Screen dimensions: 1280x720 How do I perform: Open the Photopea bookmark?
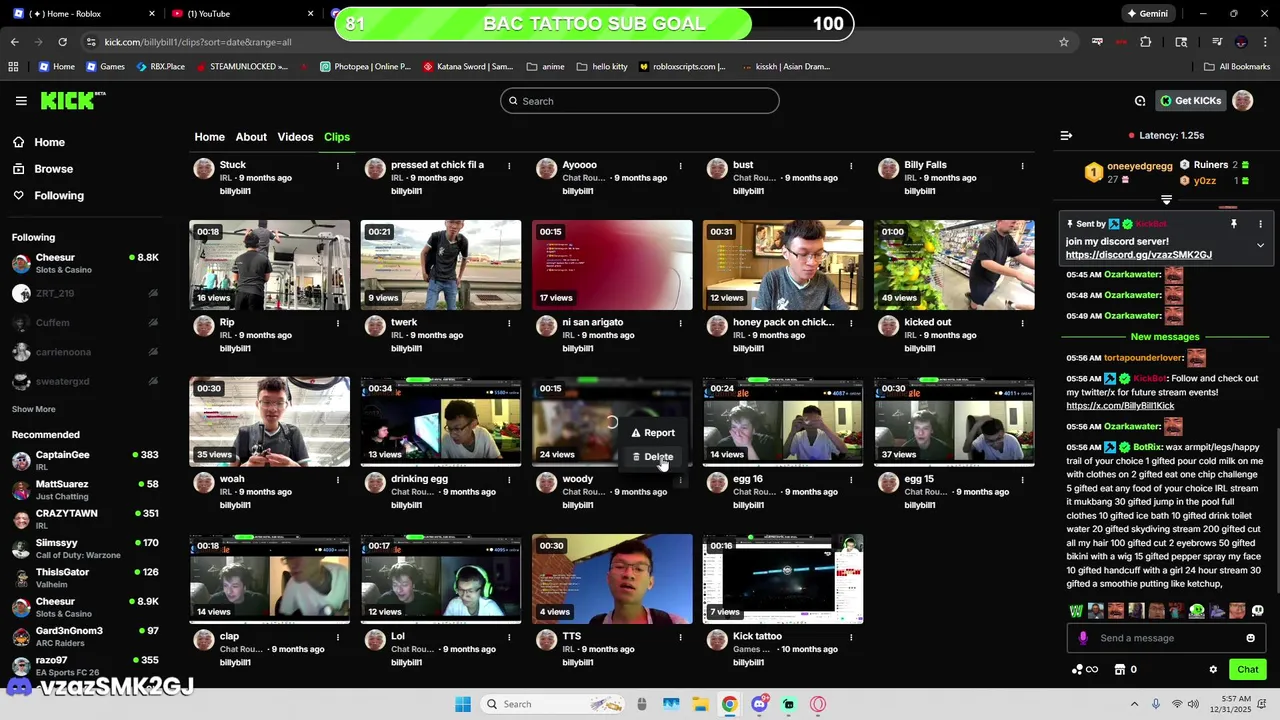[x=365, y=67]
